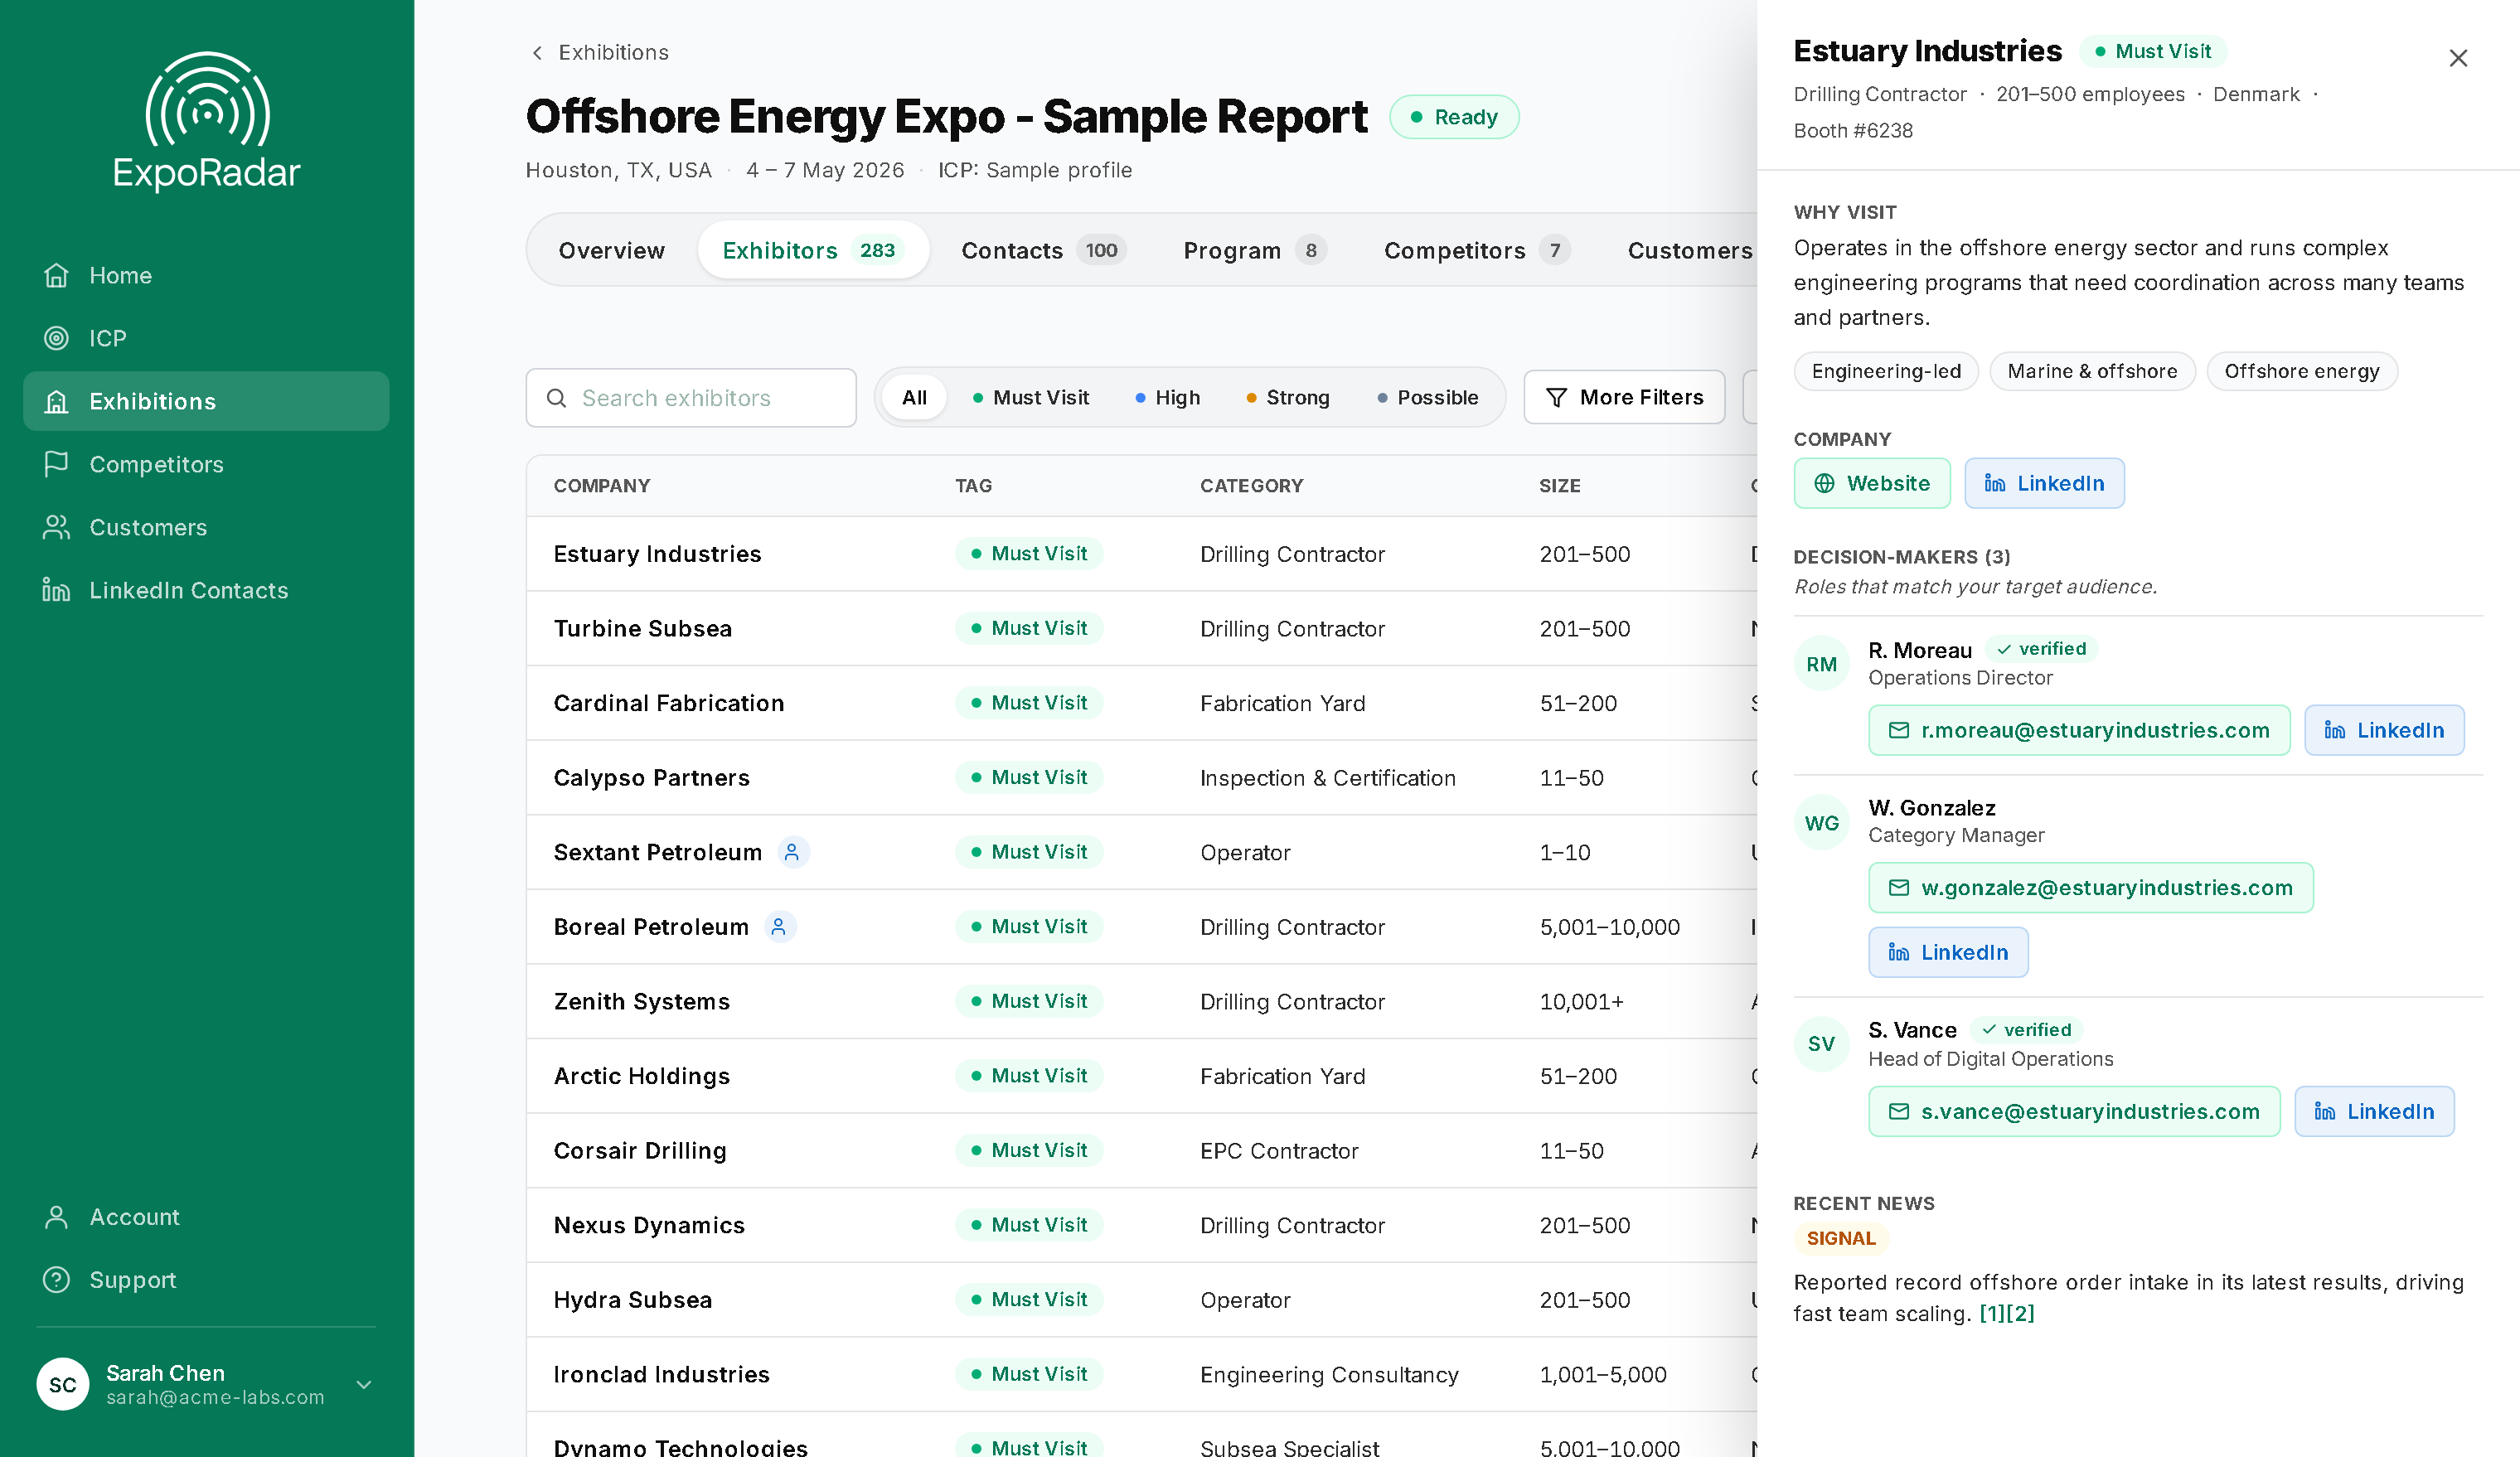2520x1457 pixels.
Task: Click the Competitors flag icon
Action: 56,464
